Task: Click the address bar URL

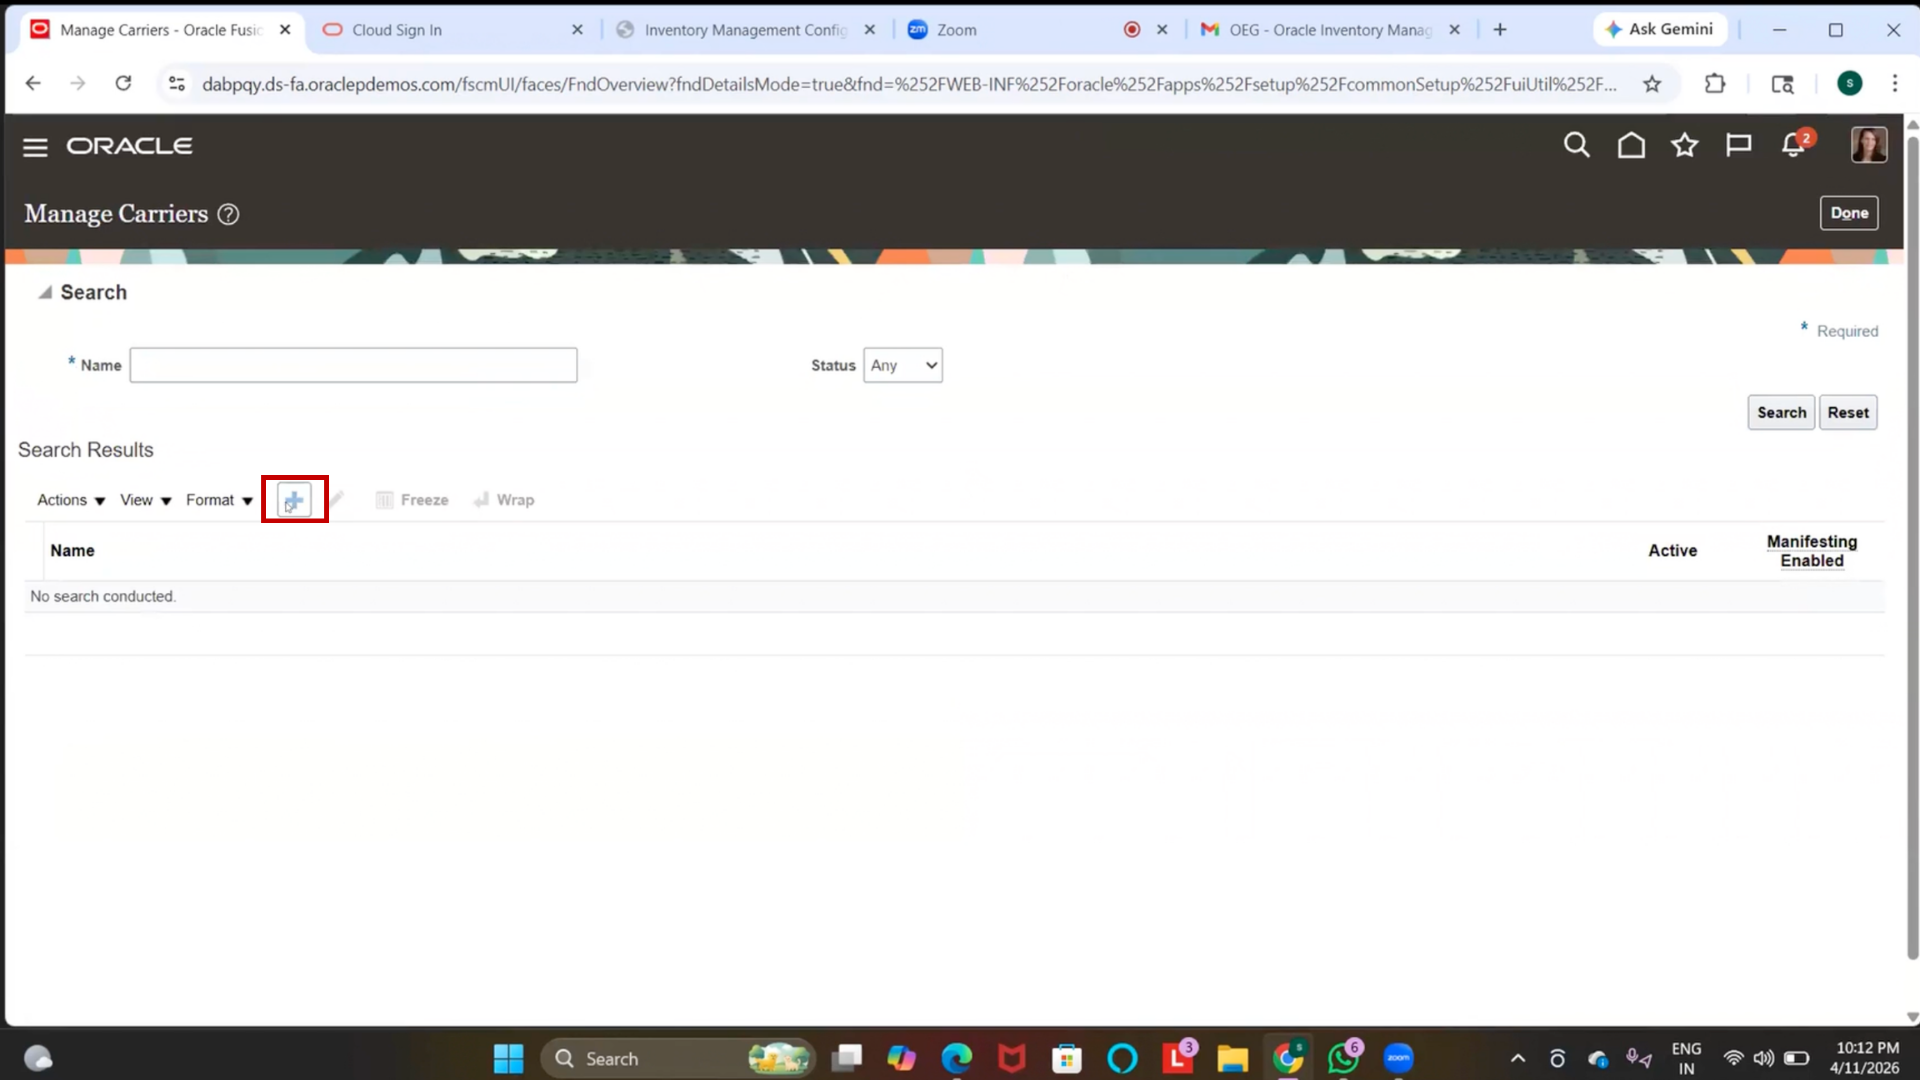Action: point(908,84)
